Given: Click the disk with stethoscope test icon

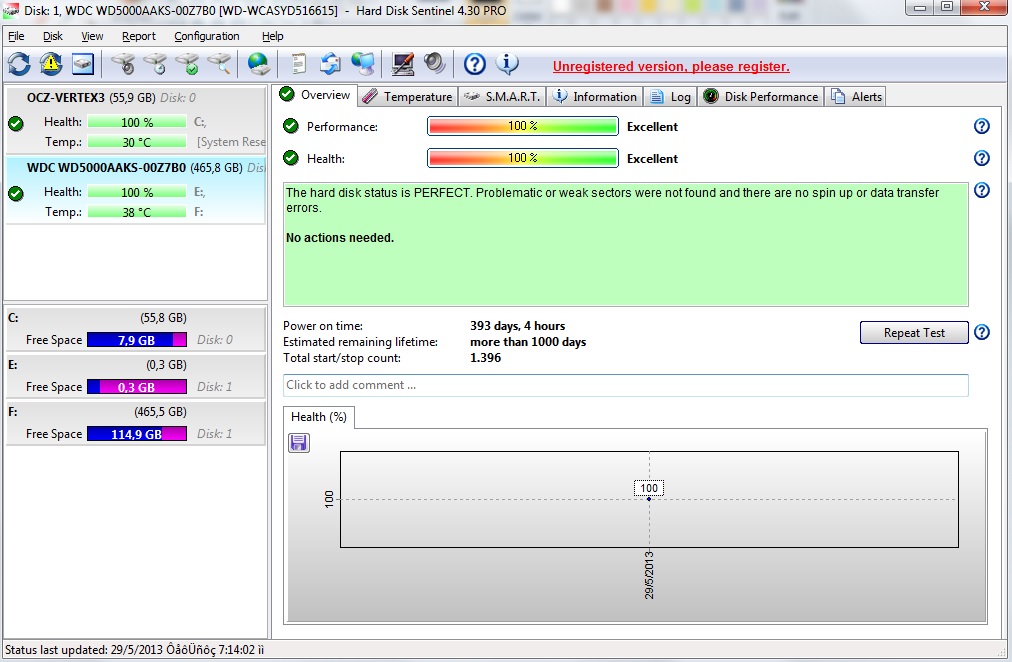Looking at the screenshot, I should (123, 64).
